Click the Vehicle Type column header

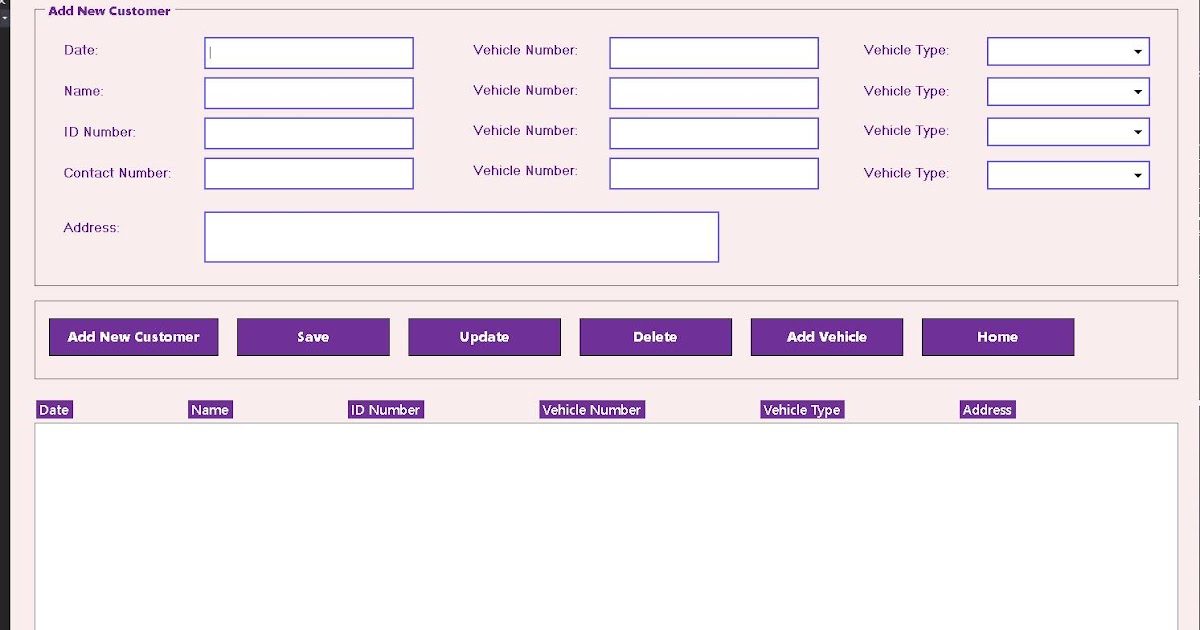tap(802, 409)
